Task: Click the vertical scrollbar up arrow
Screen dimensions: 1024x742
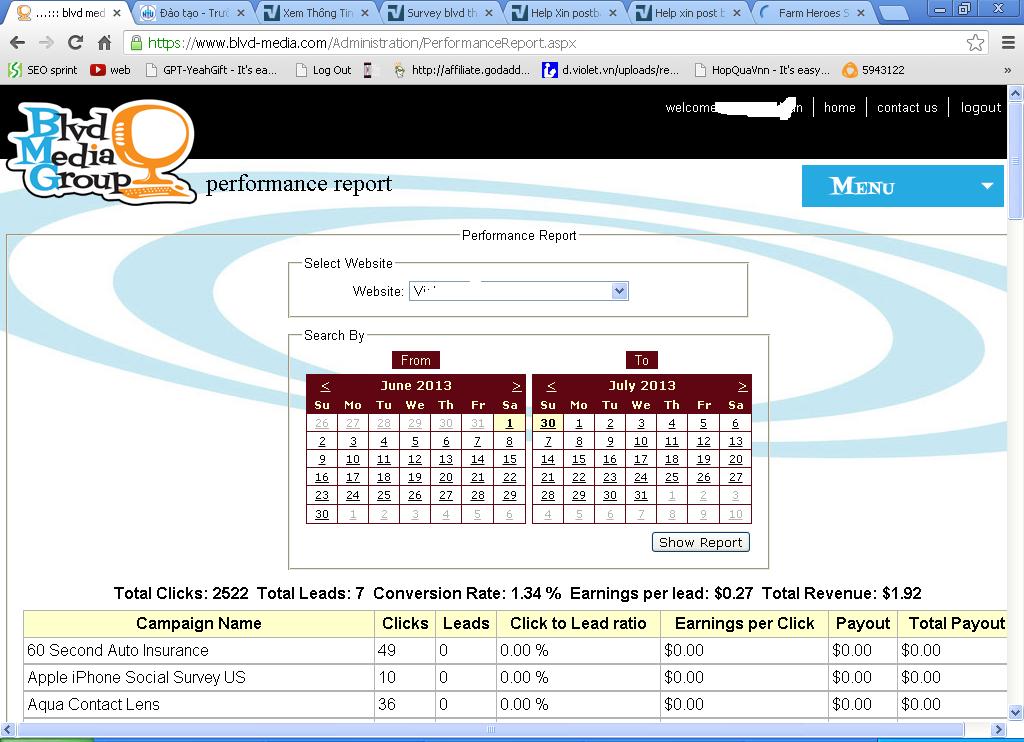Action: pyautogui.click(x=1016, y=93)
